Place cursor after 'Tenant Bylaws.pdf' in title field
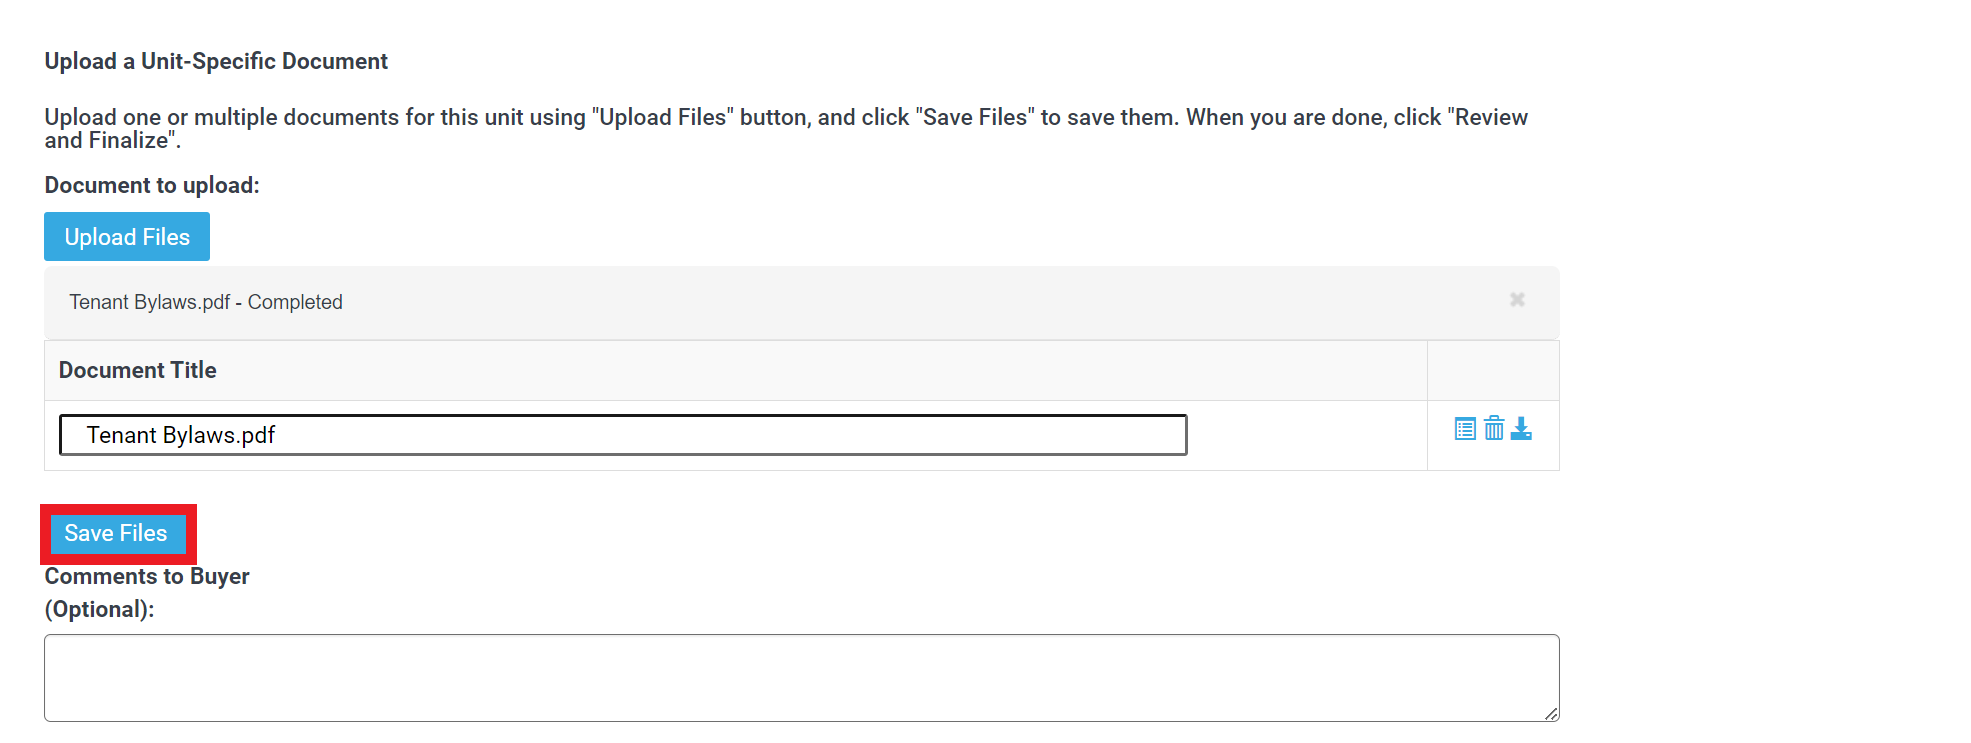The image size is (1971, 743). (x=277, y=435)
